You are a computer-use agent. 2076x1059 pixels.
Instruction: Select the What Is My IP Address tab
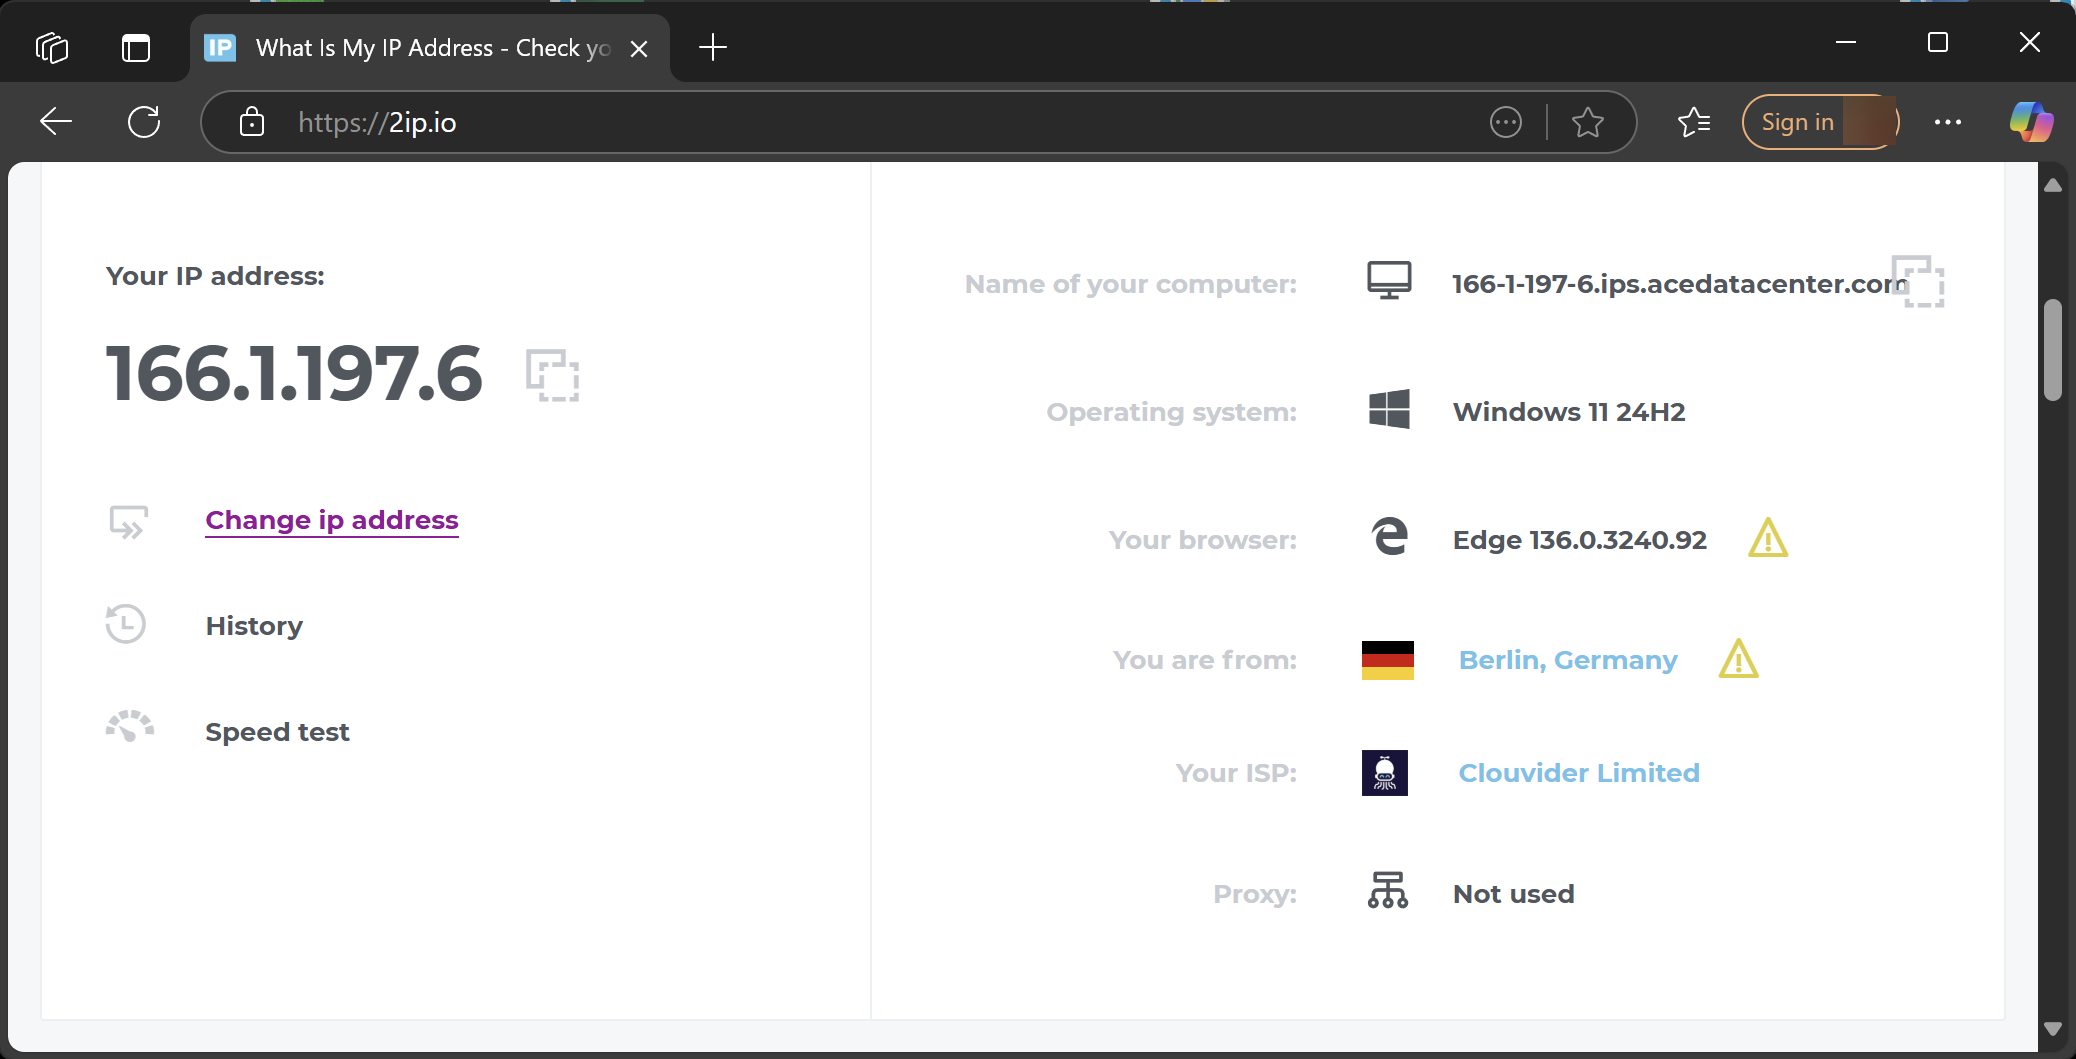pos(430,48)
